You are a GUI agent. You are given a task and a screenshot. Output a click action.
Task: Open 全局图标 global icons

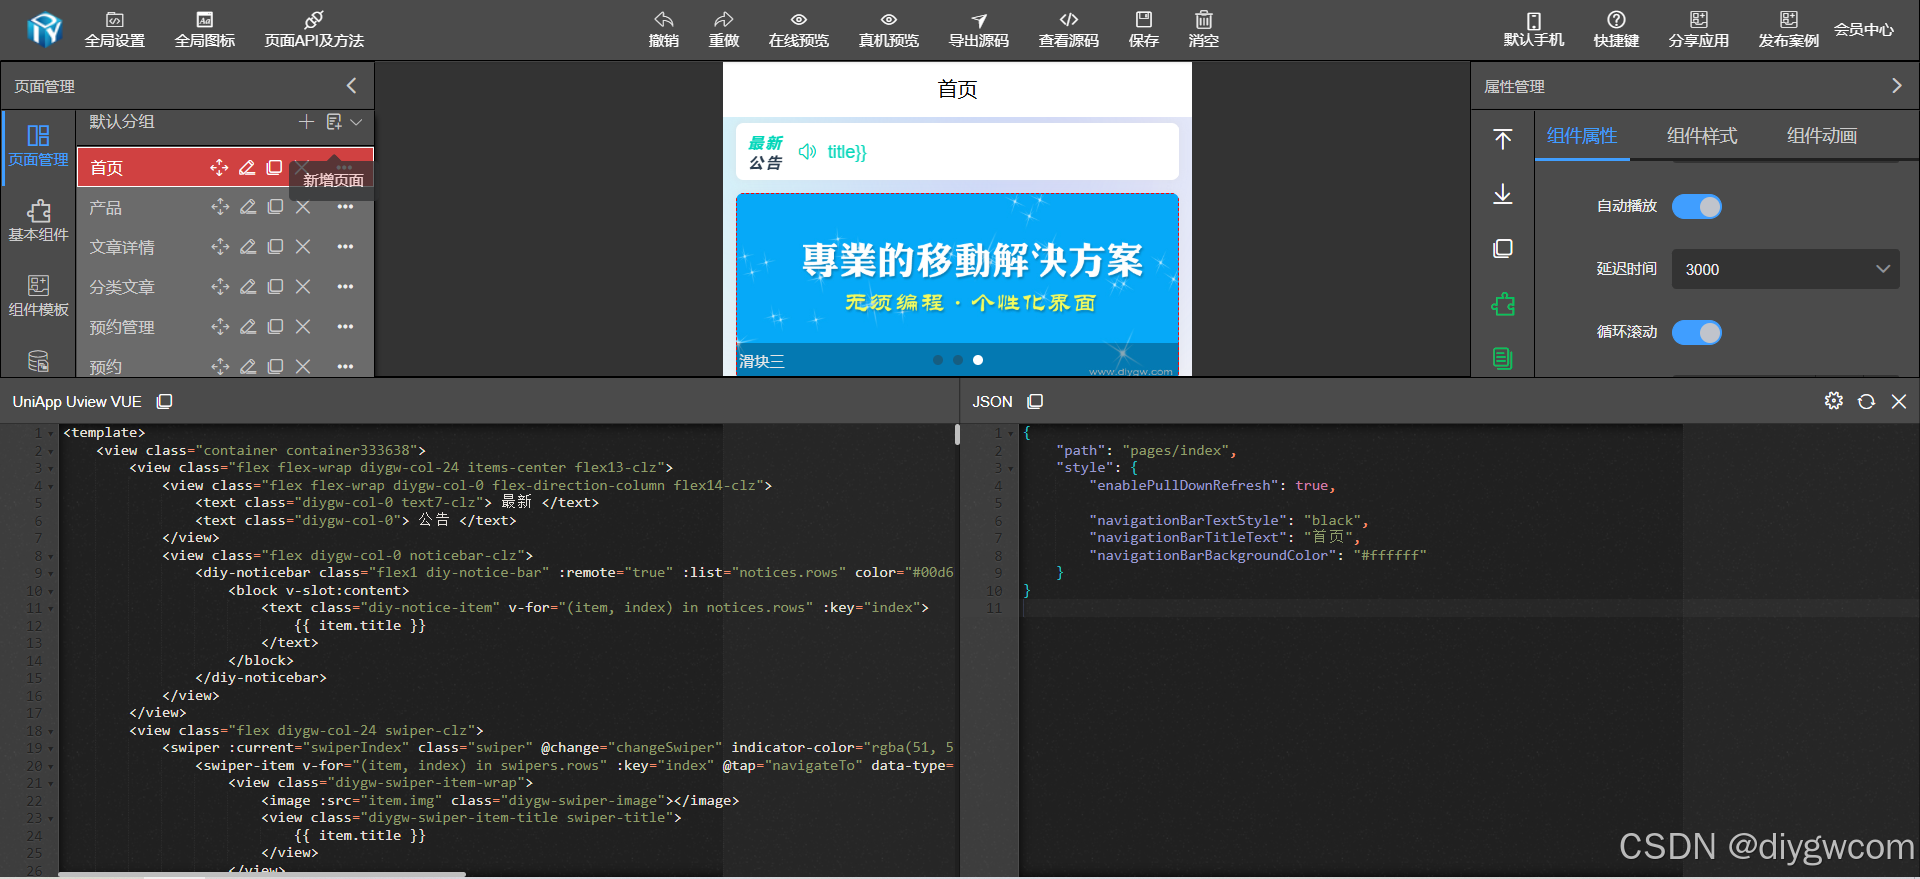tap(205, 30)
